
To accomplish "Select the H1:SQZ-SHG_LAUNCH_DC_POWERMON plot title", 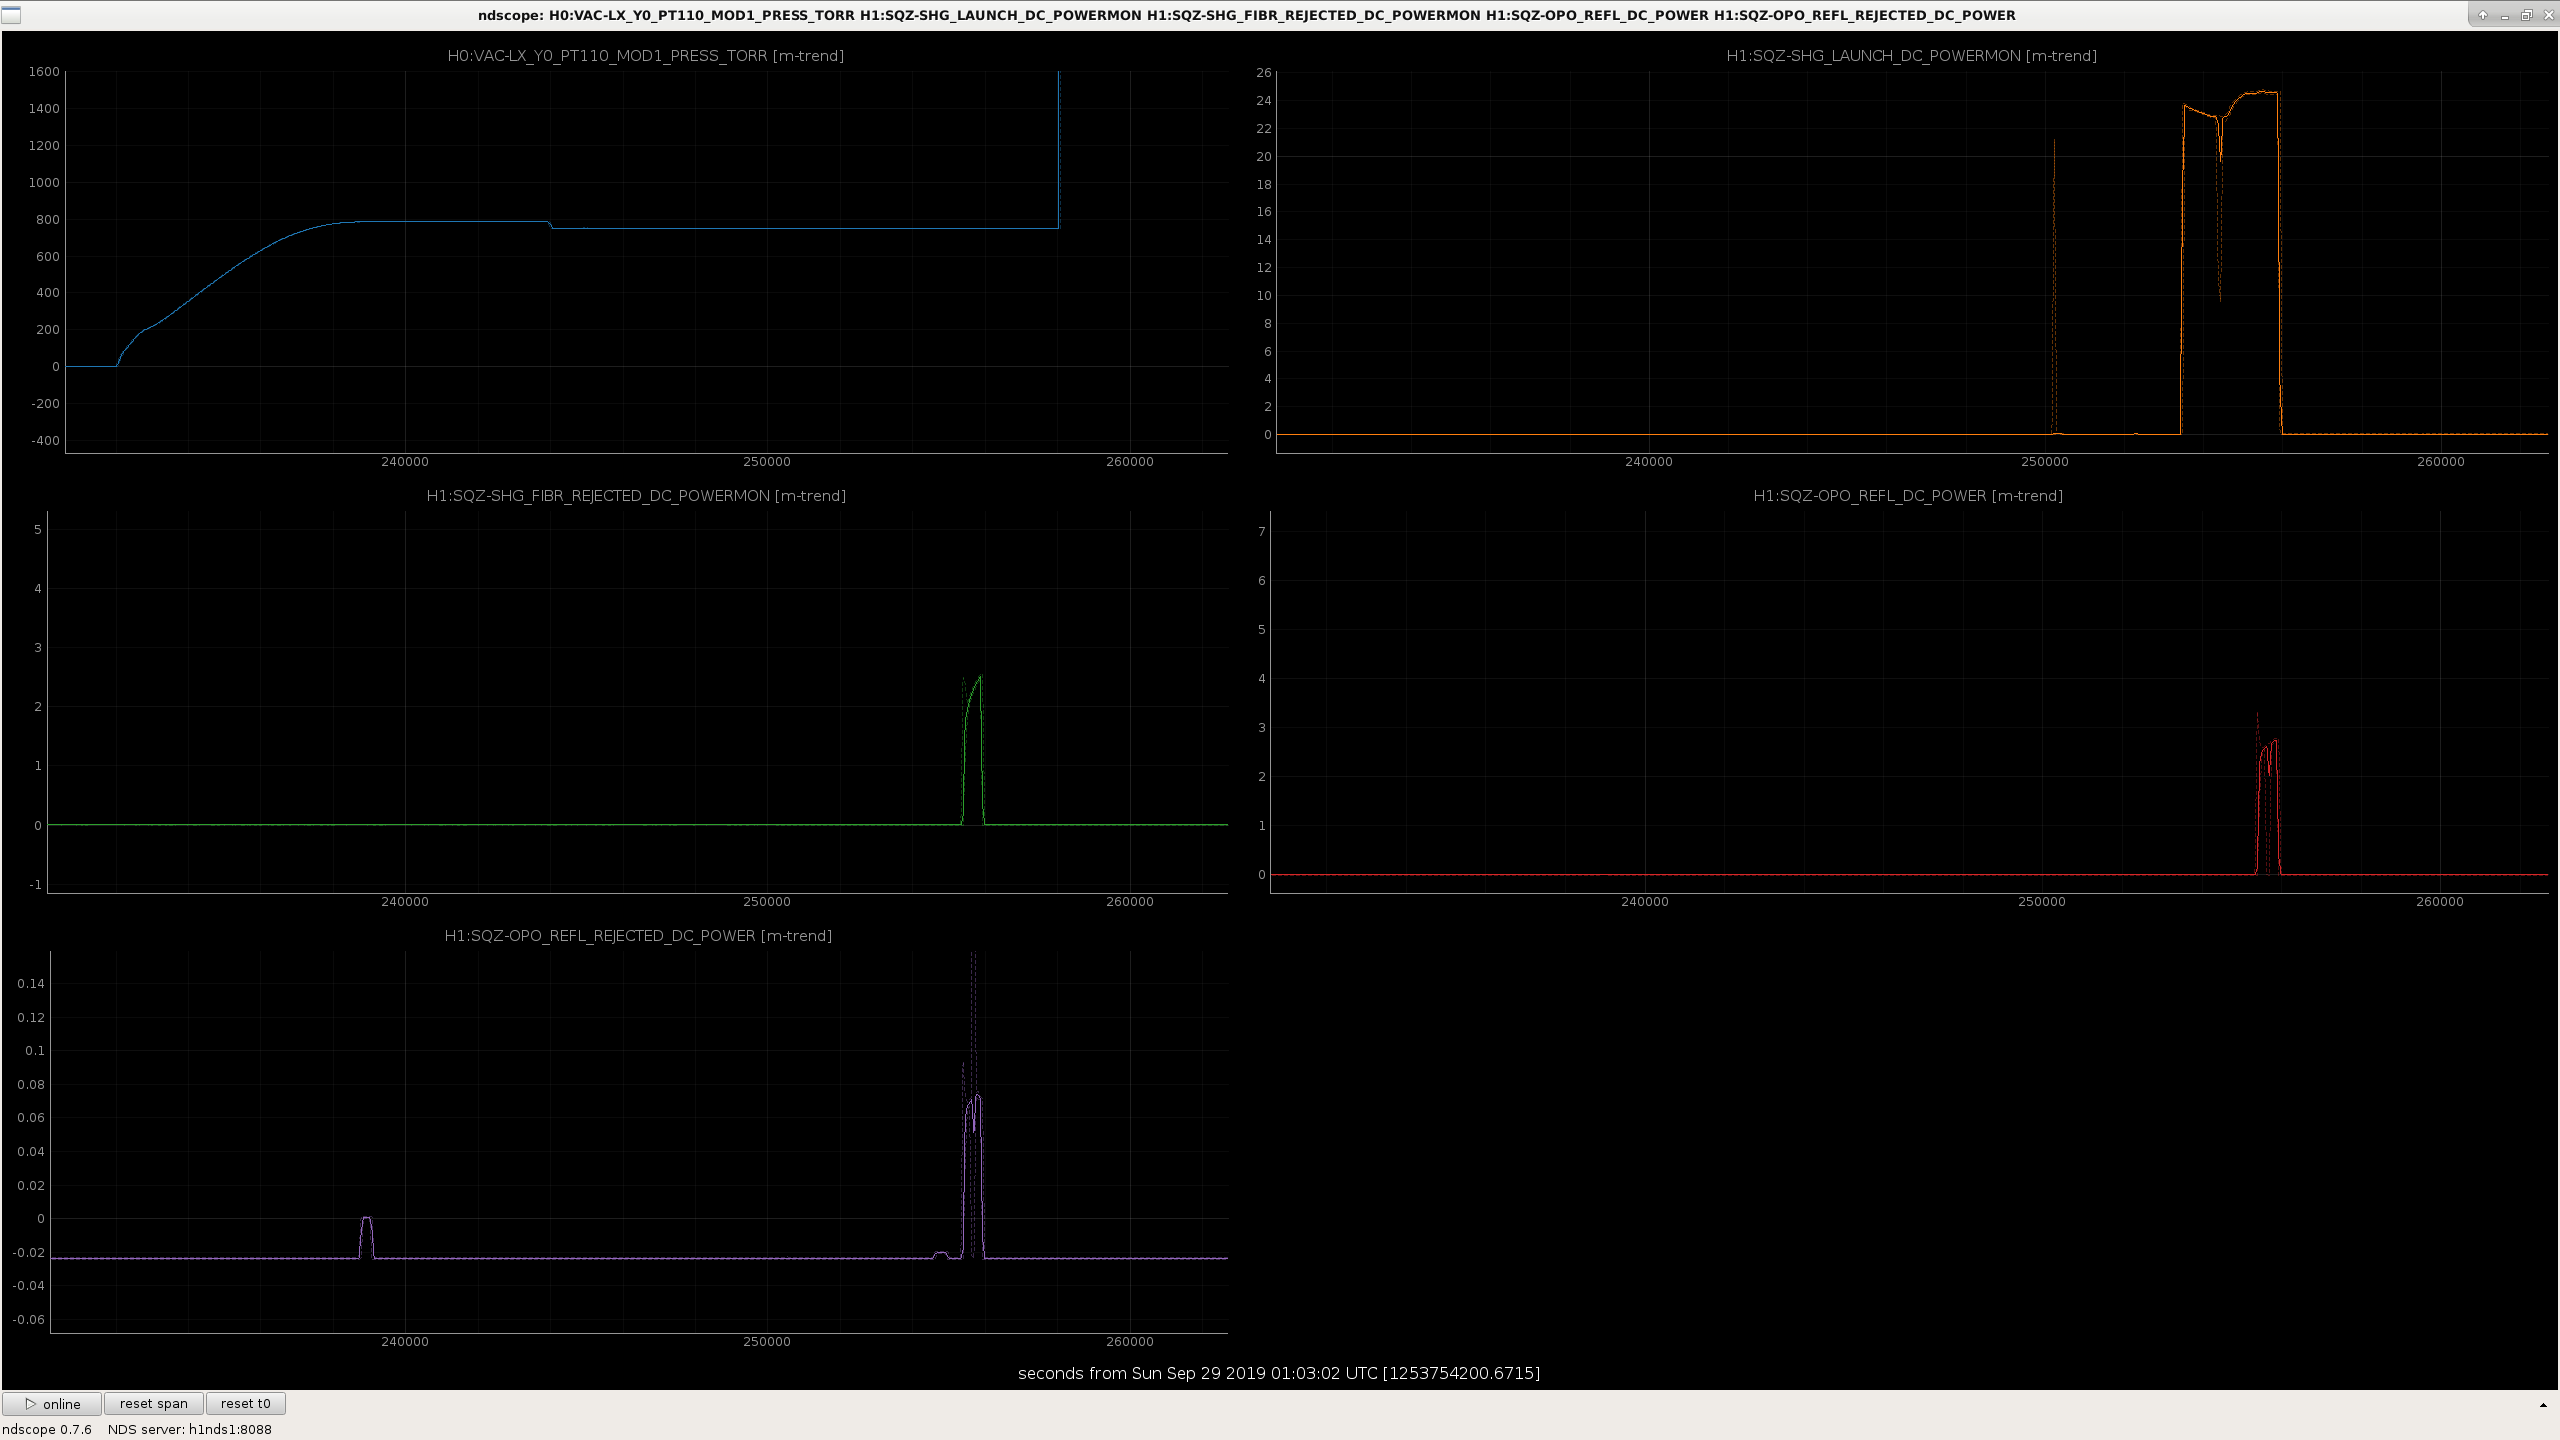I will 1911,56.
